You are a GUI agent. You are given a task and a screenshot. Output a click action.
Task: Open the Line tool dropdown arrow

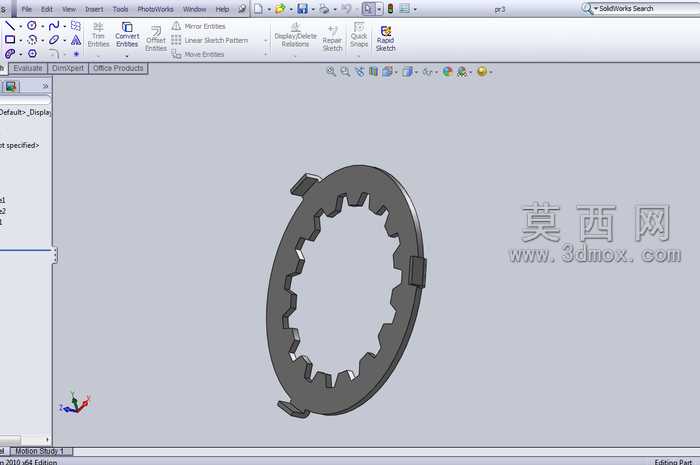21,26
